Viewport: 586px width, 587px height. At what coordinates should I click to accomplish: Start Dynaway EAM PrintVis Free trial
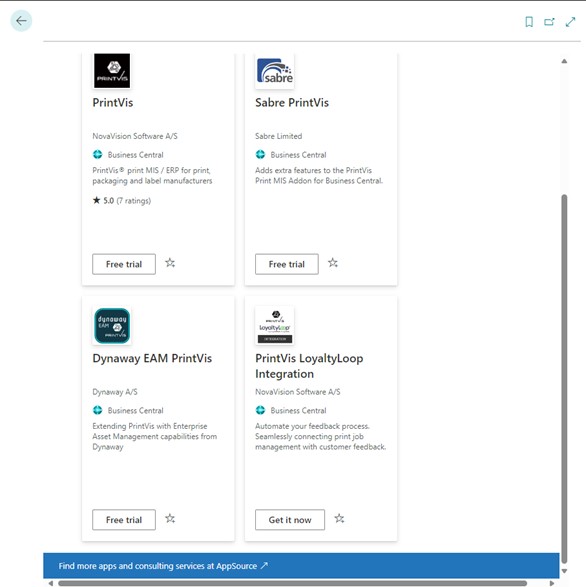(x=124, y=520)
